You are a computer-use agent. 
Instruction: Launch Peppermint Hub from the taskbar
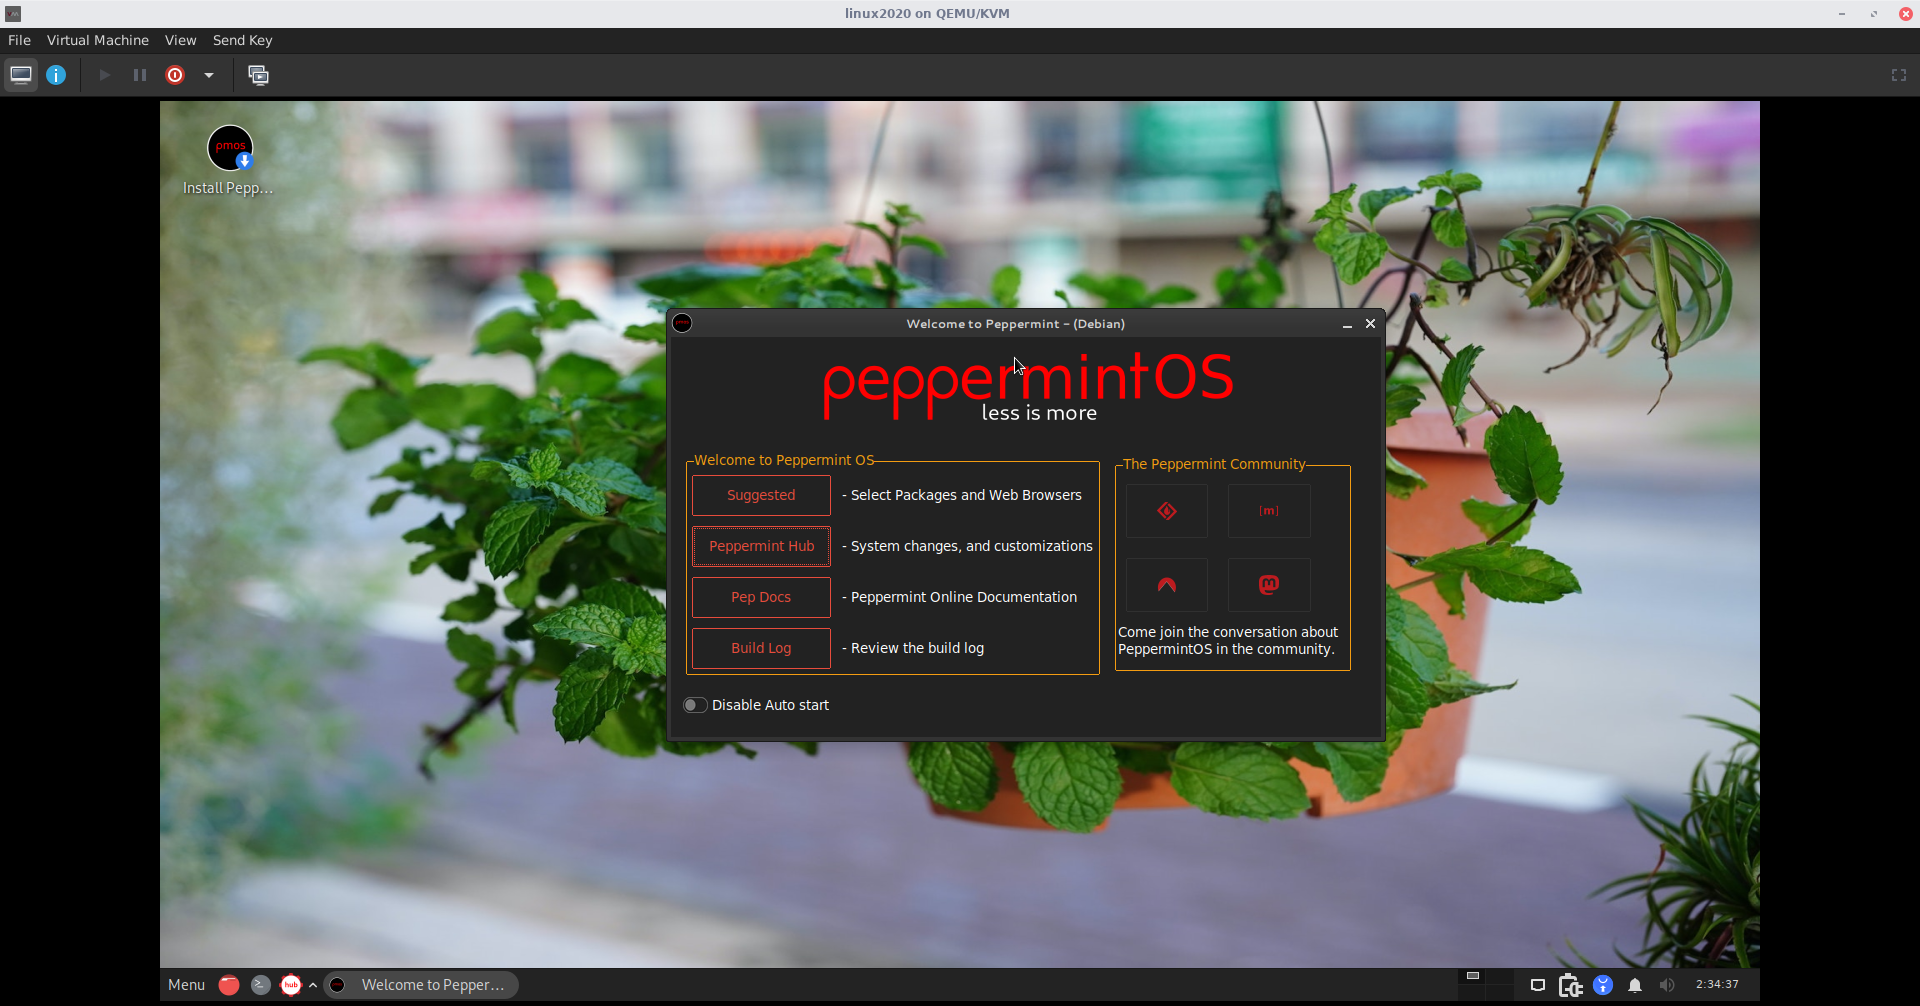pyautogui.click(x=290, y=985)
